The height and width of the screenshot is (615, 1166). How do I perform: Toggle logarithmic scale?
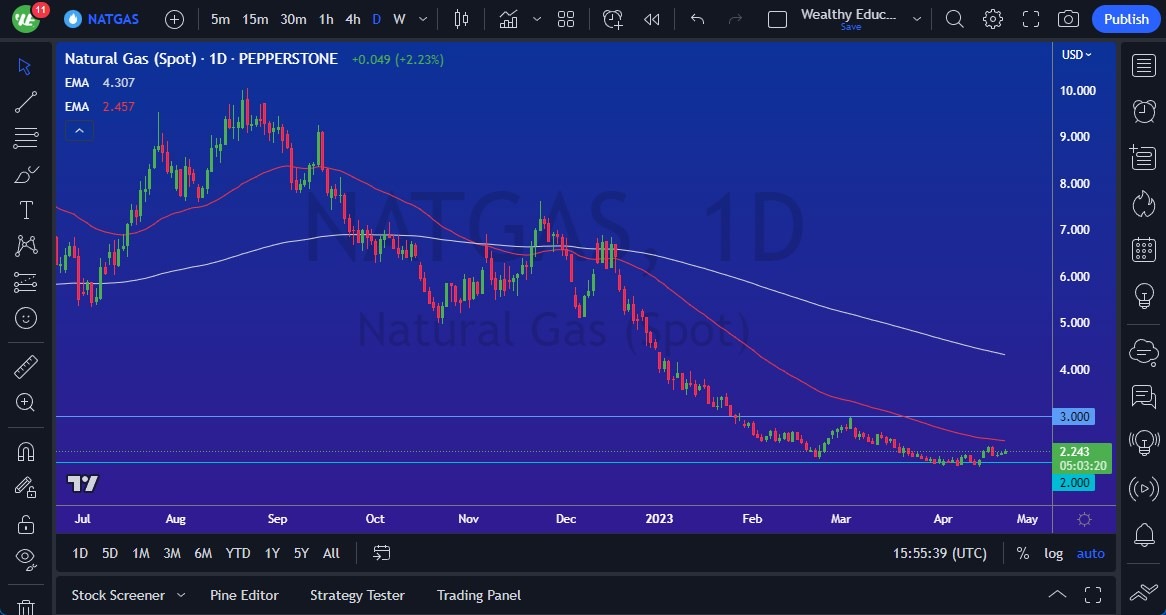click(1053, 553)
